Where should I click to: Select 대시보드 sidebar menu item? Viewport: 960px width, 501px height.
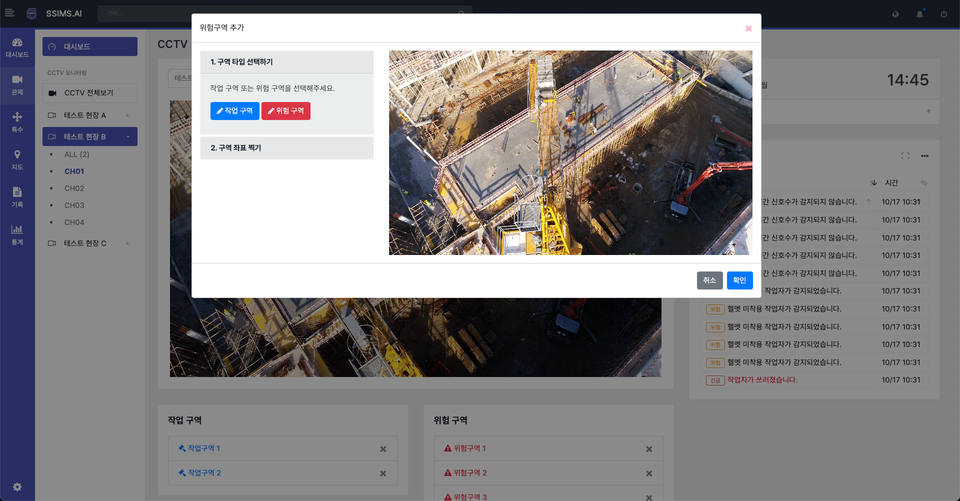[90, 47]
